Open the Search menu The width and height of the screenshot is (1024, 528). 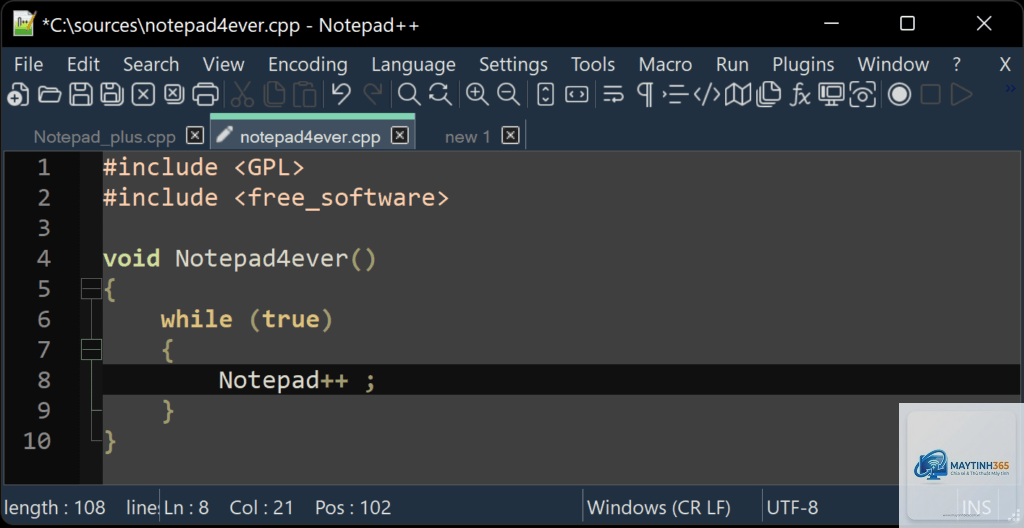(x=151, y=64)
